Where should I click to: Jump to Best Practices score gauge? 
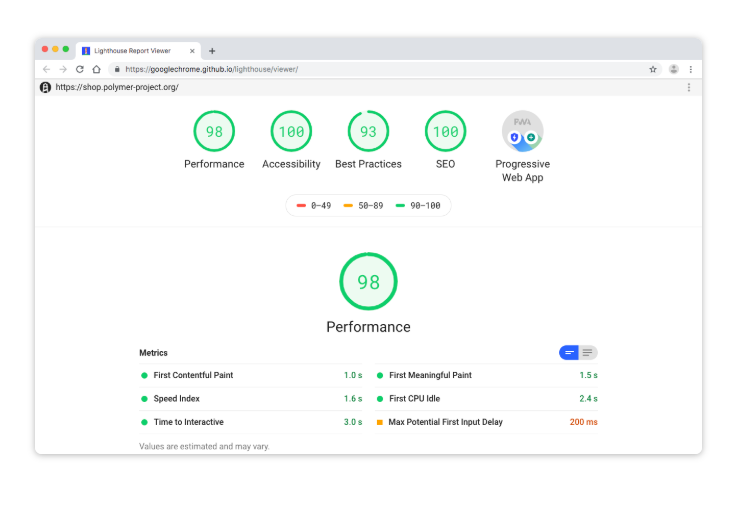pos(368,132)
